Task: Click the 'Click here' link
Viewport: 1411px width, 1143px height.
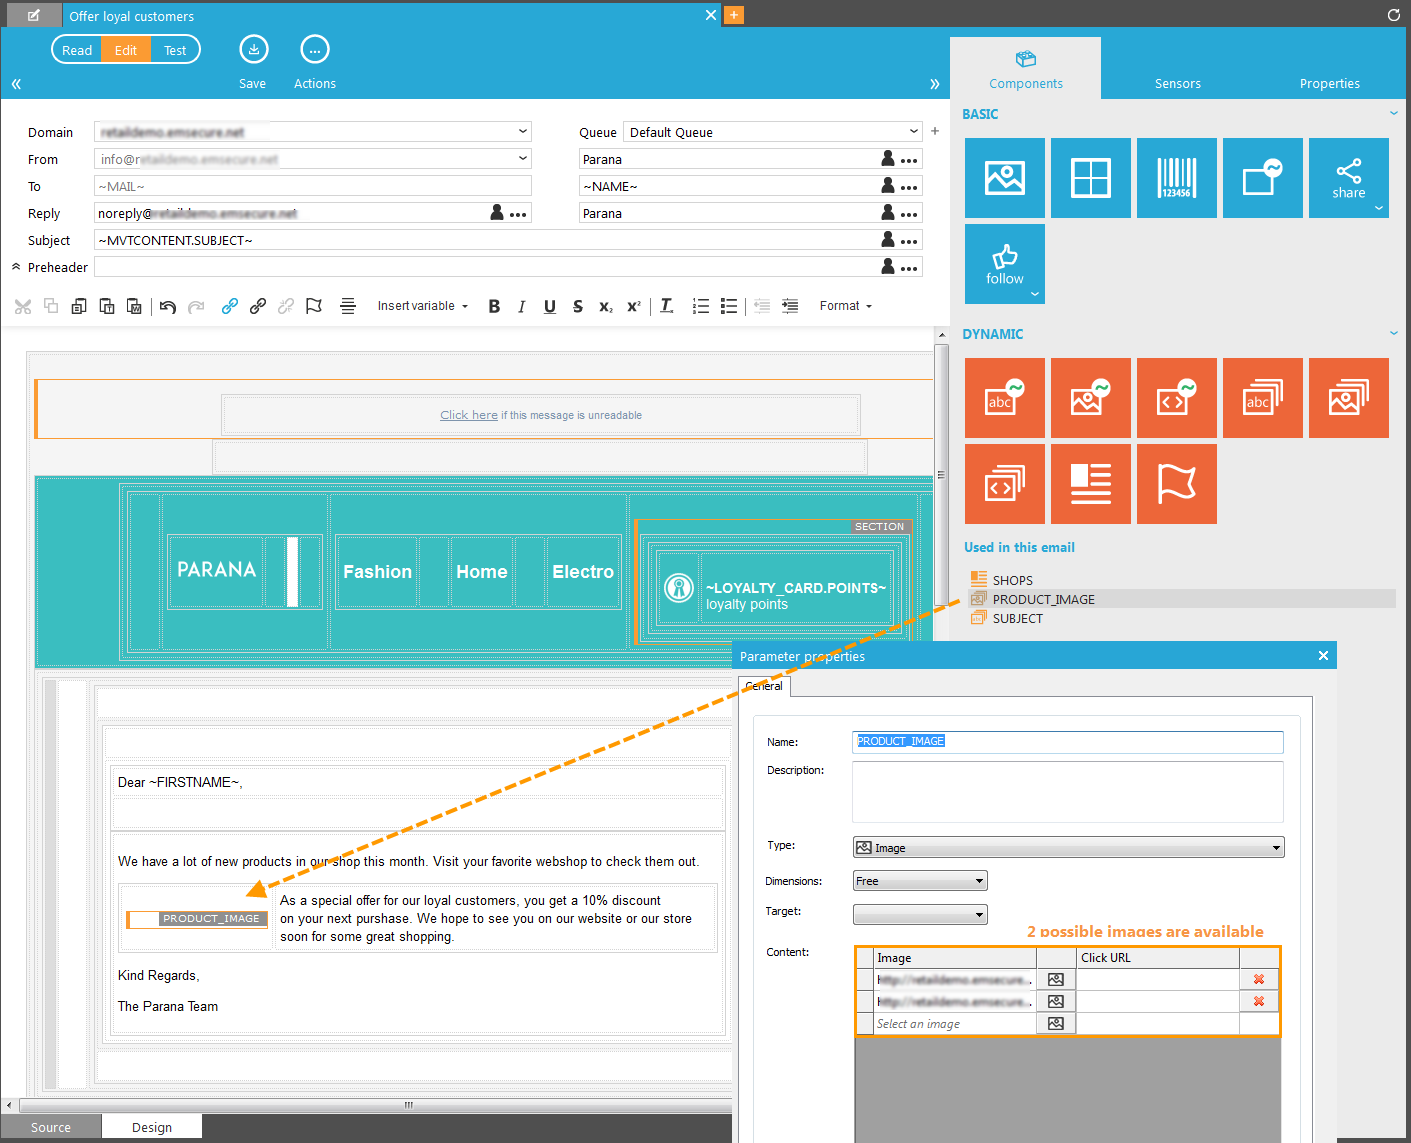Action: click(x=468, y=415)
